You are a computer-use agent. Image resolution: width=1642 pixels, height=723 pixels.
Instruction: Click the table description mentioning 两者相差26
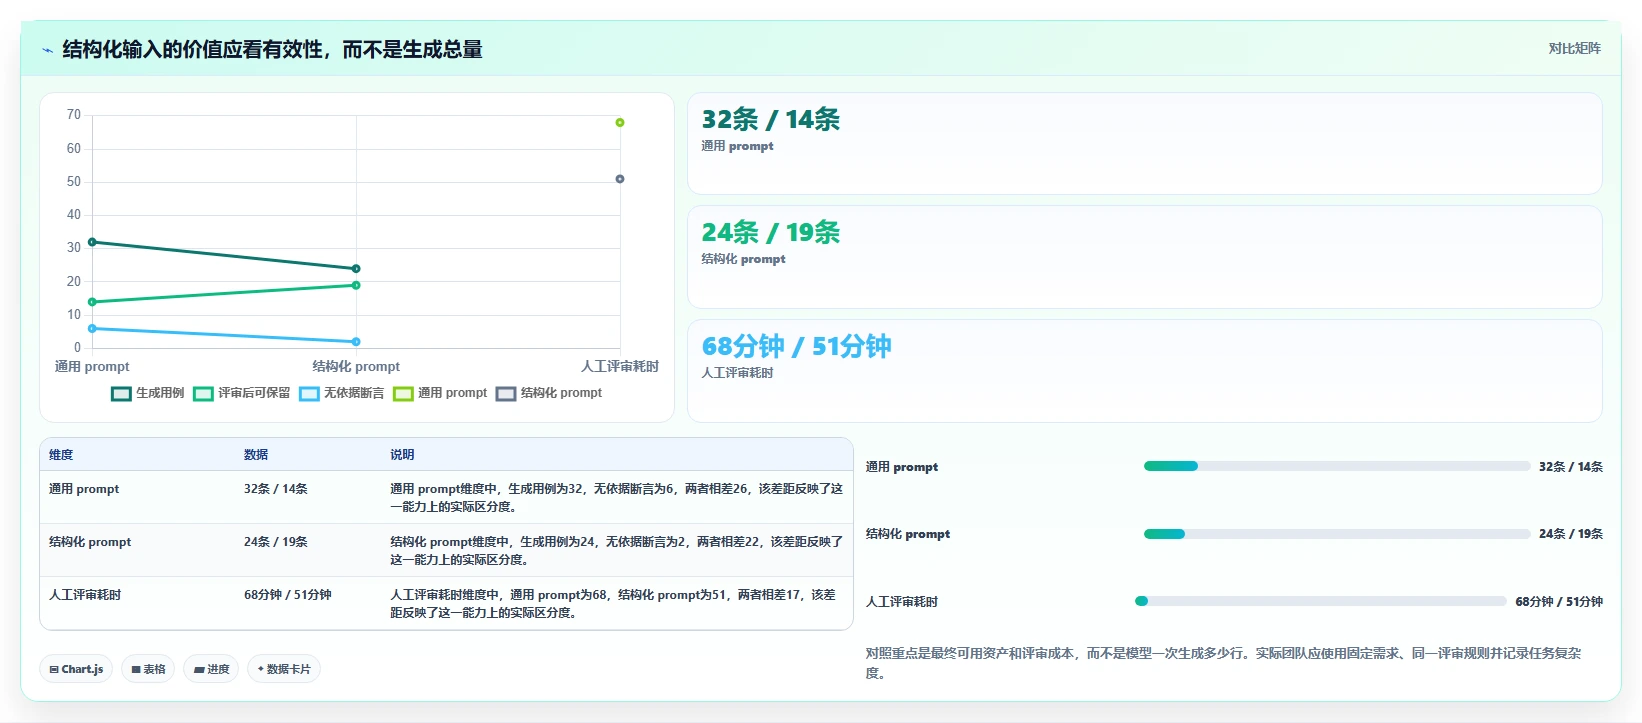pyautogui.click(x=616, y=498)
